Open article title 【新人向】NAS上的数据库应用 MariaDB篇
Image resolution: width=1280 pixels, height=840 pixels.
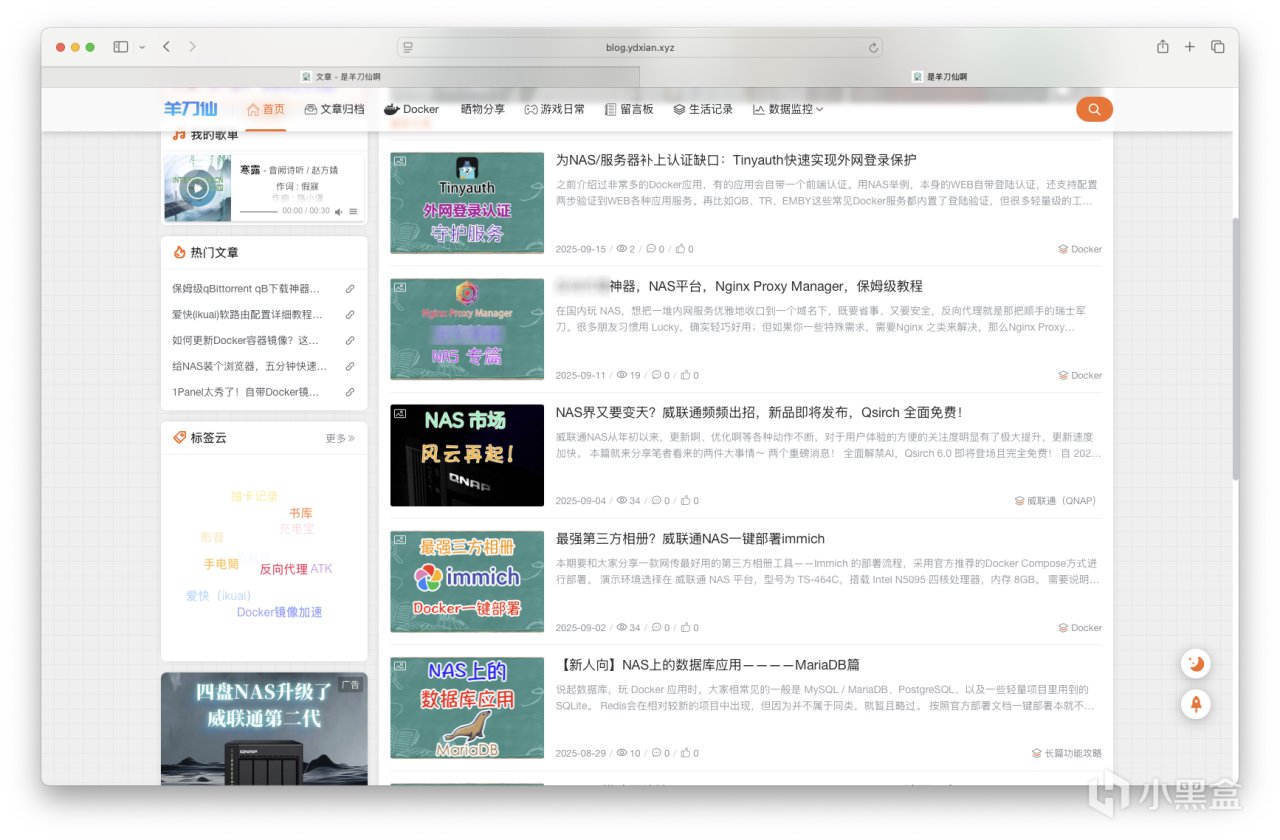pyautogui.click(x=708, y=665)
